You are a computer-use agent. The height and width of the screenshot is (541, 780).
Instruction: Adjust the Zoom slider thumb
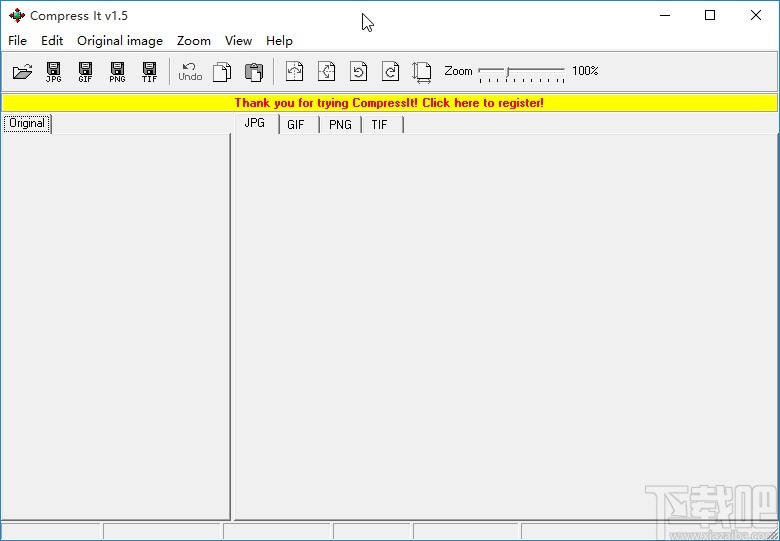(x=507, y=72)
